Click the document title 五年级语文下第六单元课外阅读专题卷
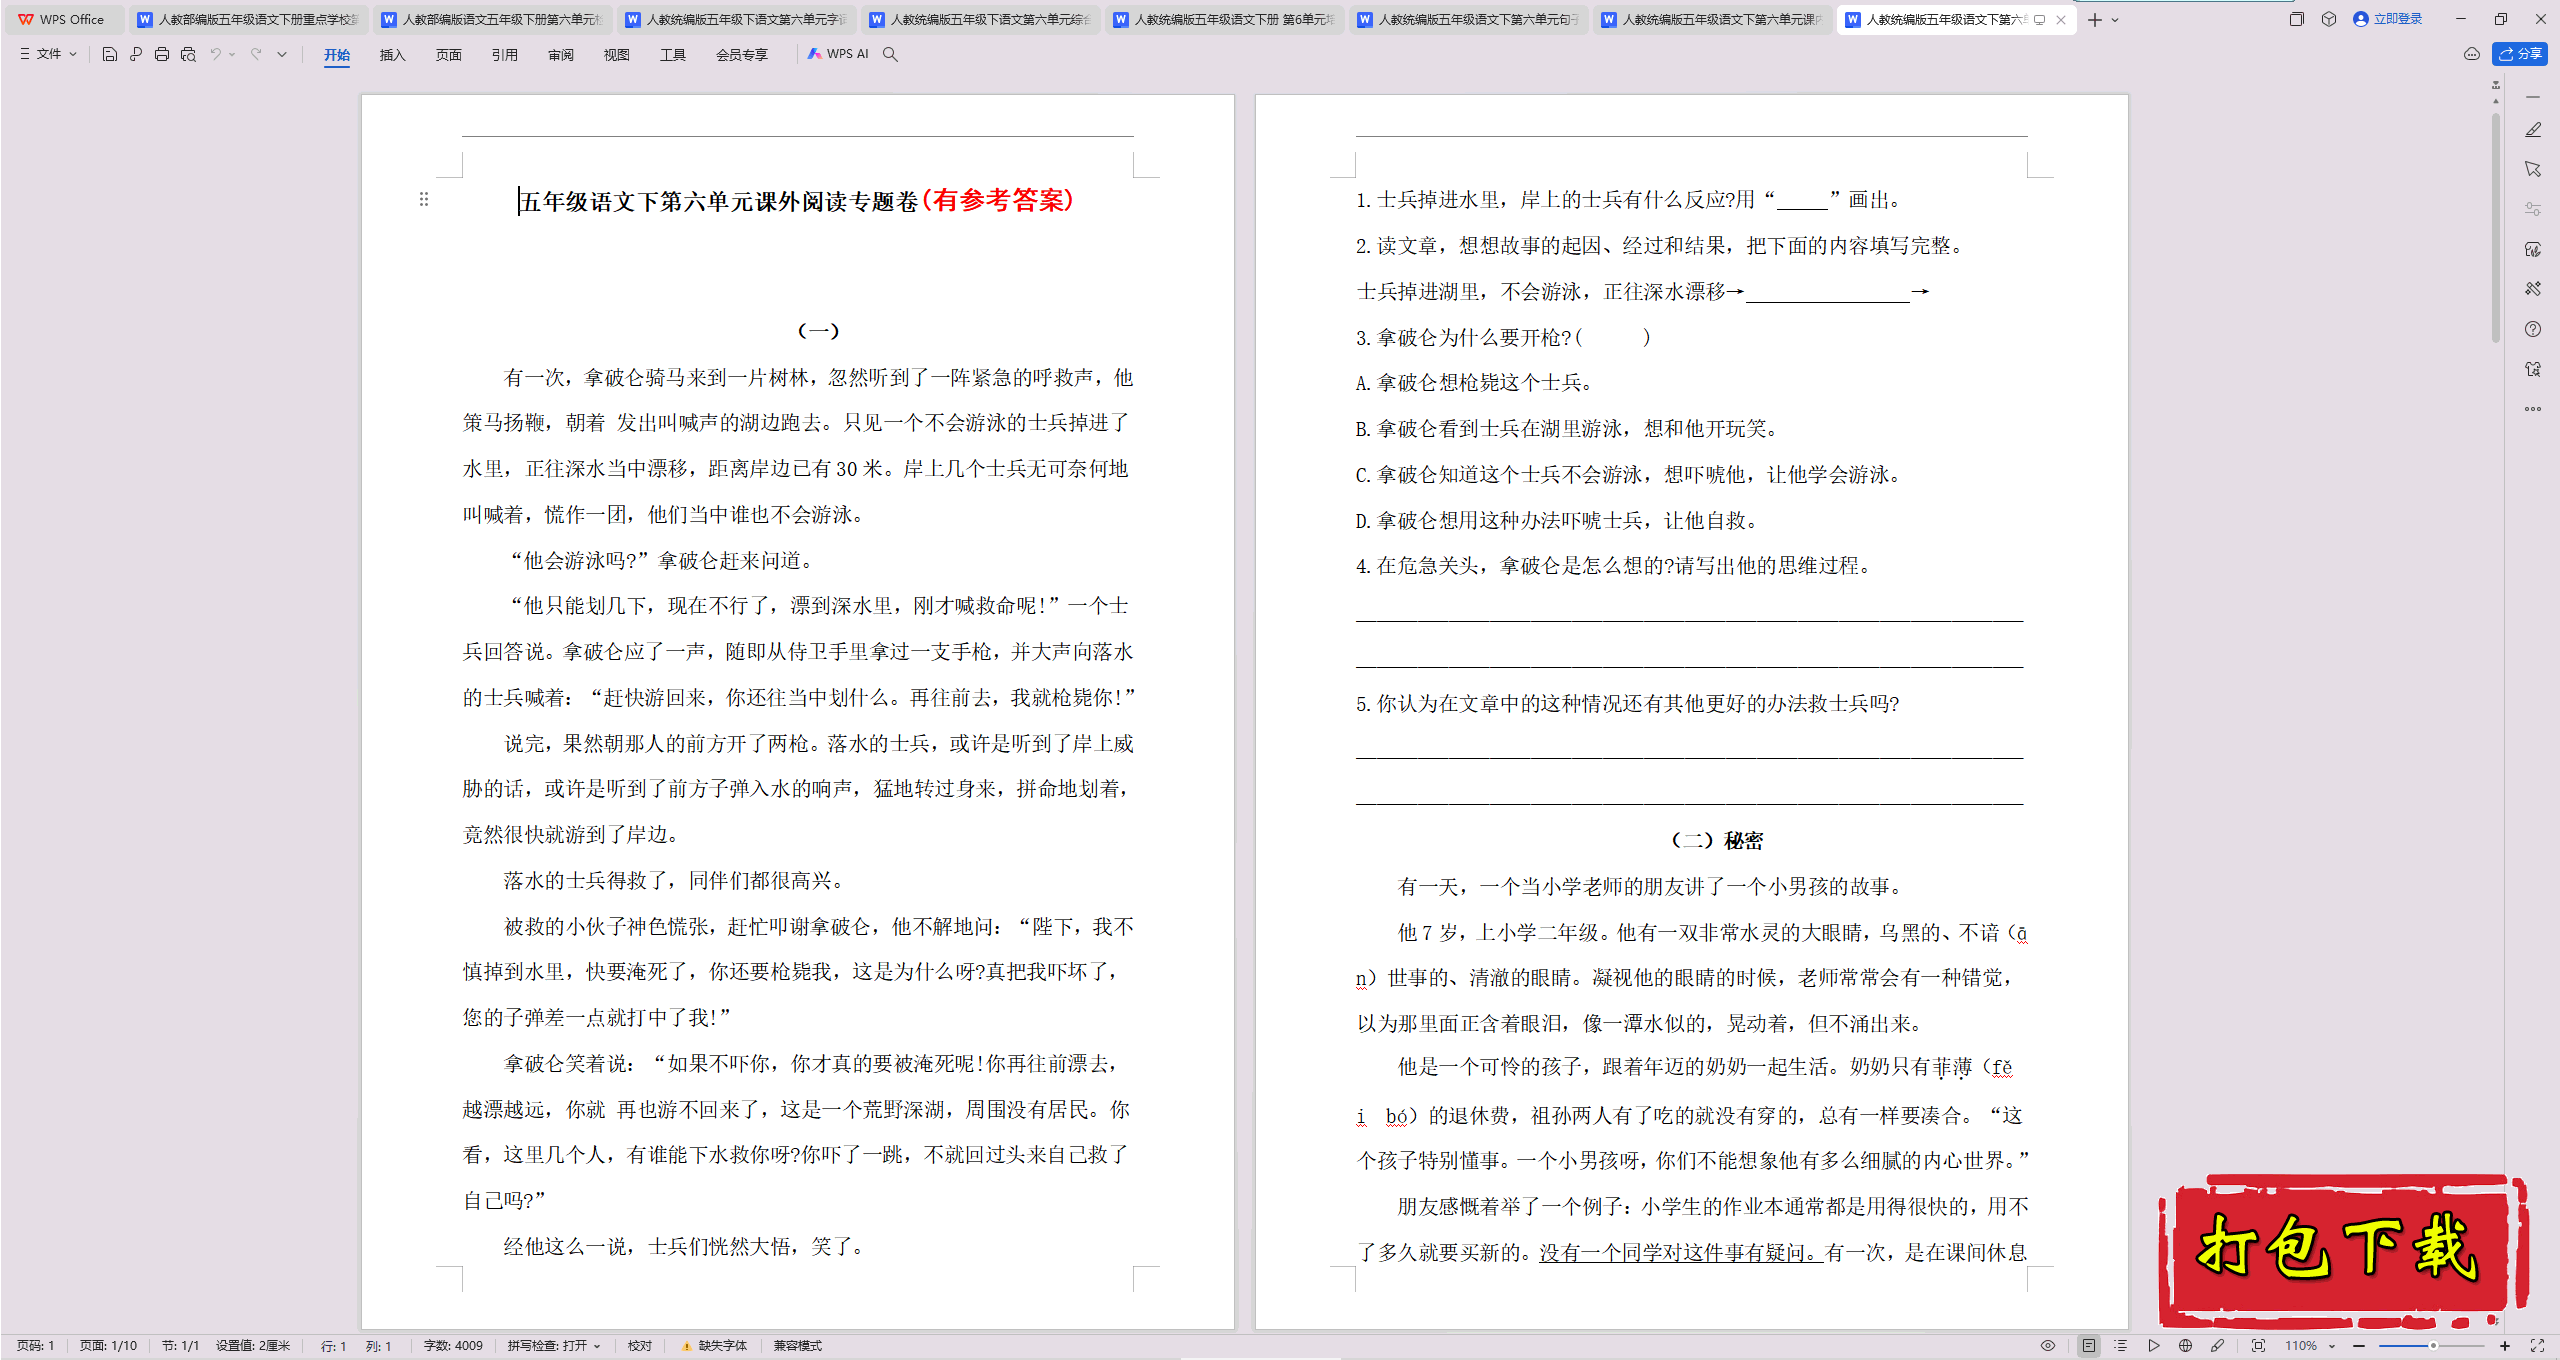The height and width of the screenshot is (1360, 2560). [718, 201]
